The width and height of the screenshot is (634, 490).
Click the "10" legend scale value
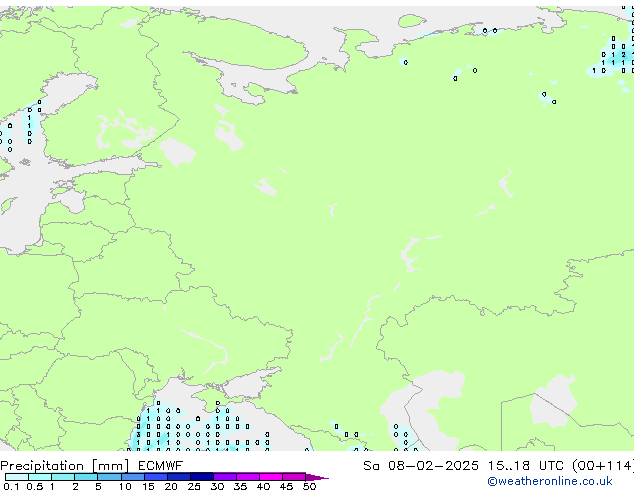(x=125, y=486)
